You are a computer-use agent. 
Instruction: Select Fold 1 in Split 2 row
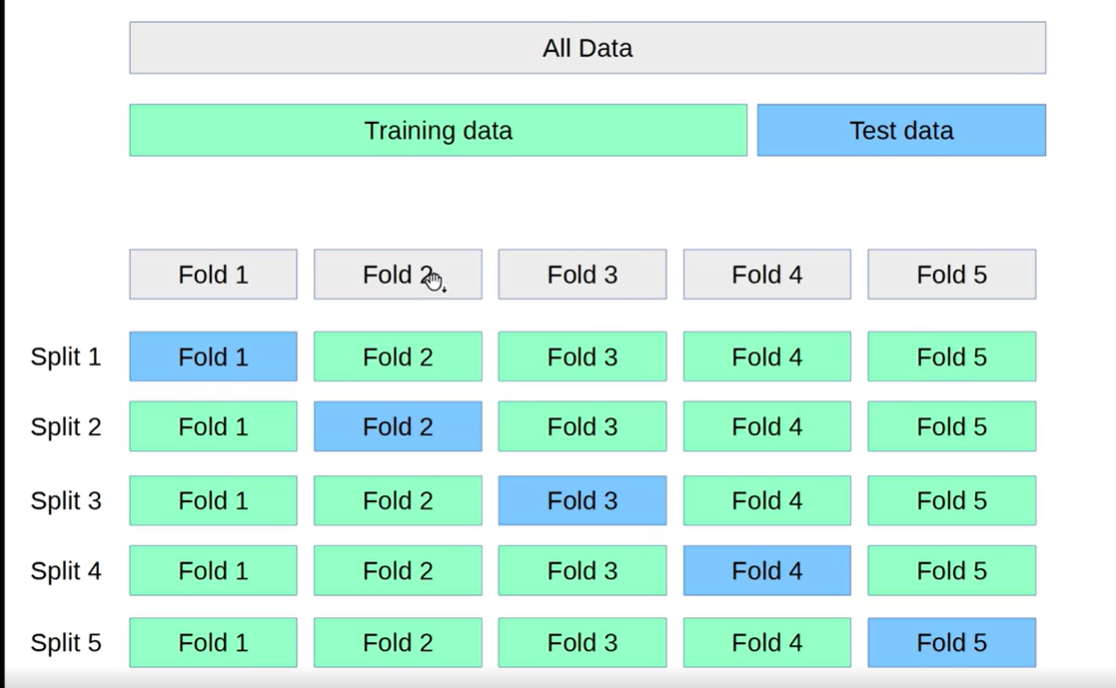(x=214, y=426)
